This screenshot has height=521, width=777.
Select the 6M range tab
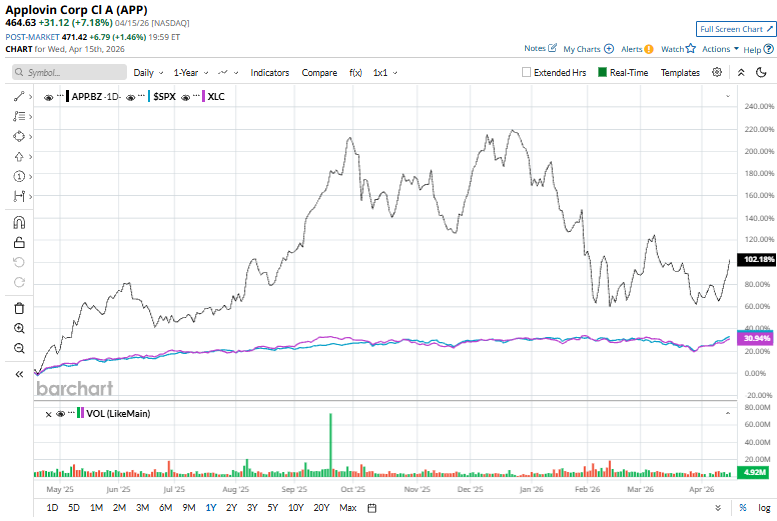166,508
